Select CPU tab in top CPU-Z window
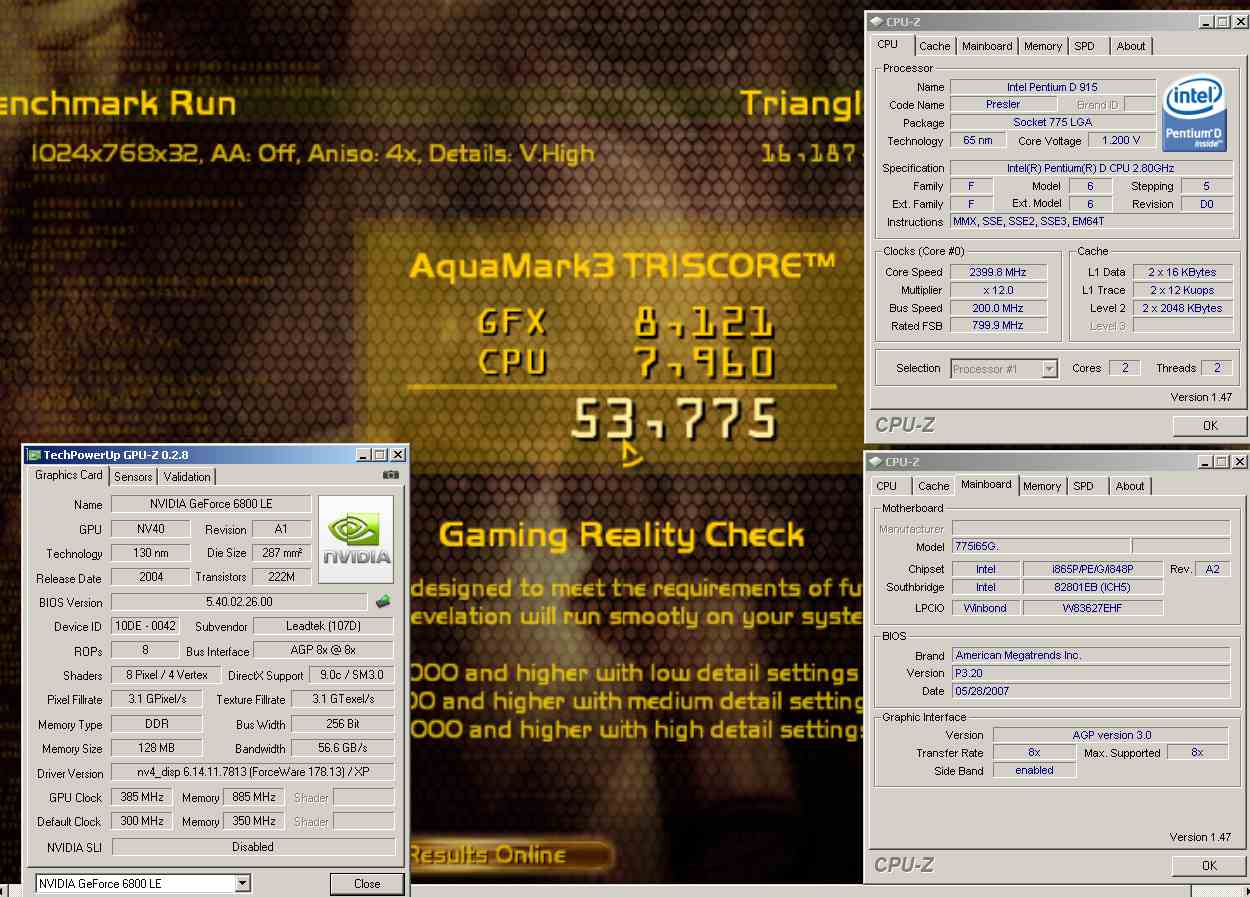 tap(888, 45)
